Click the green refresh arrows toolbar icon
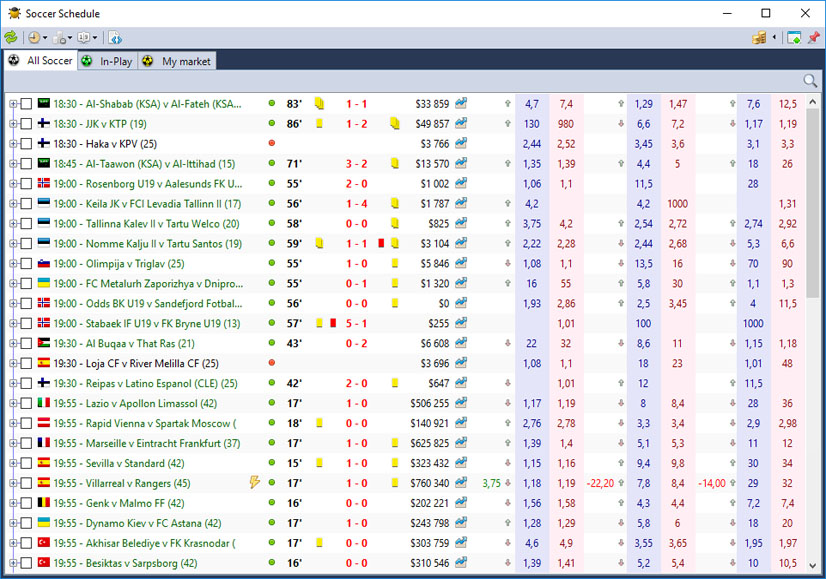Viewport: 826px width, 579px height. pyautogui.click(x=11, y=37)
